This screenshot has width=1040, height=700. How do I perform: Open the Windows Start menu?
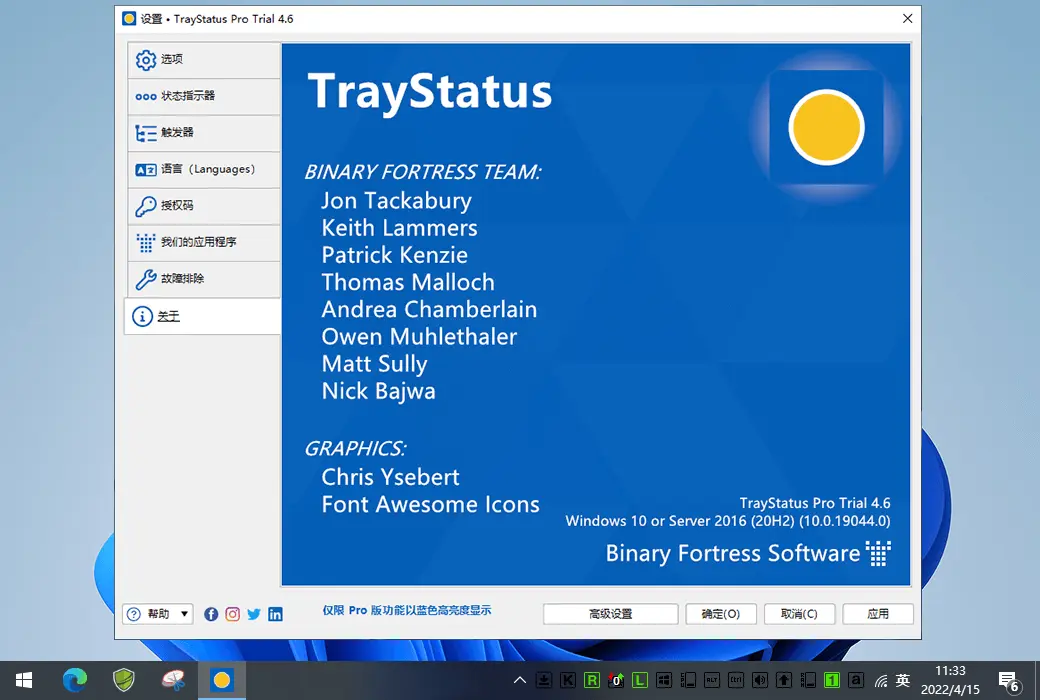[24, 680]
